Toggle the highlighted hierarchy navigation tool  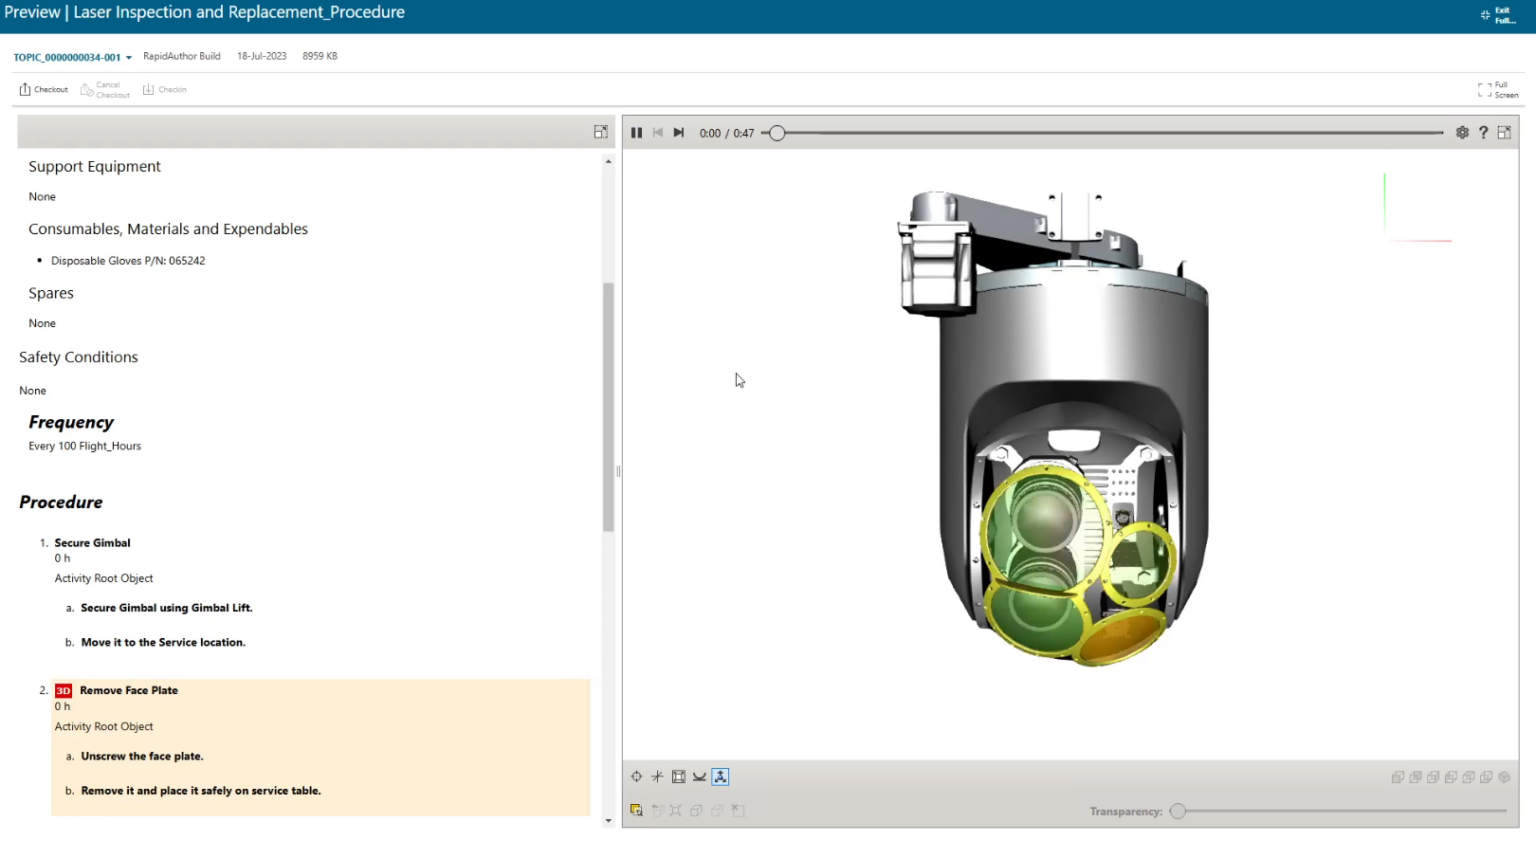click(x=720, y=776)
